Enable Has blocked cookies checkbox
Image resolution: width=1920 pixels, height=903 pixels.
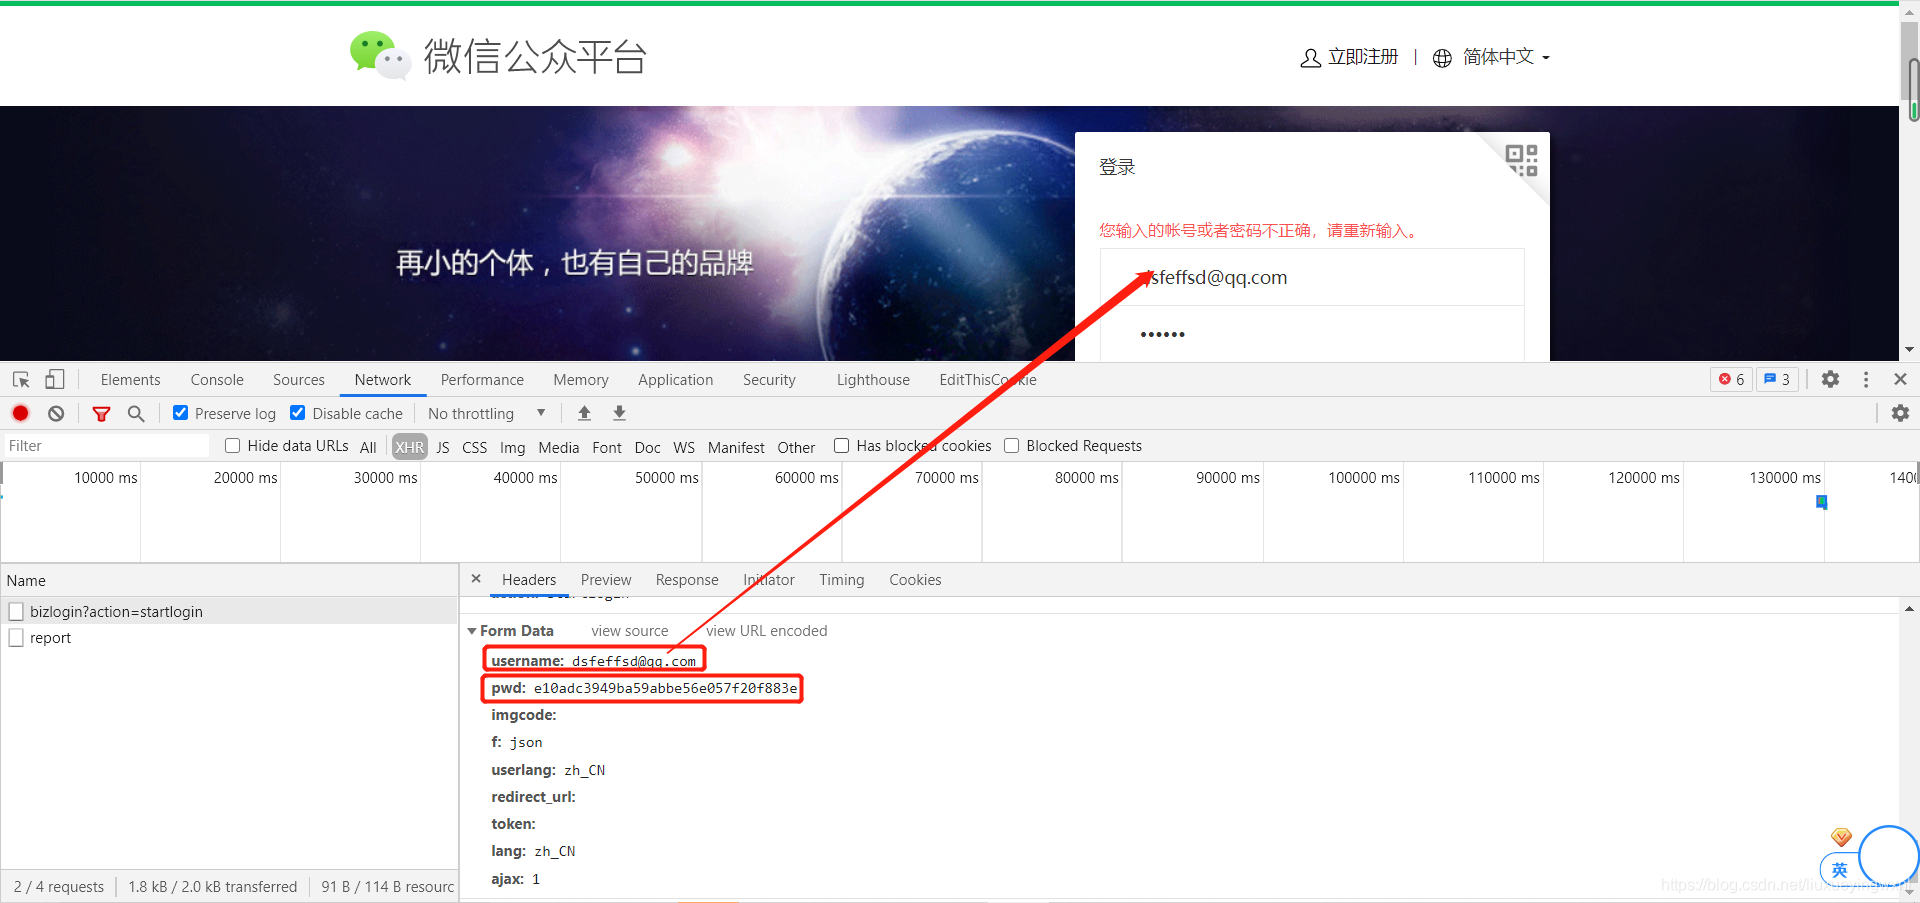click(842, 446)
